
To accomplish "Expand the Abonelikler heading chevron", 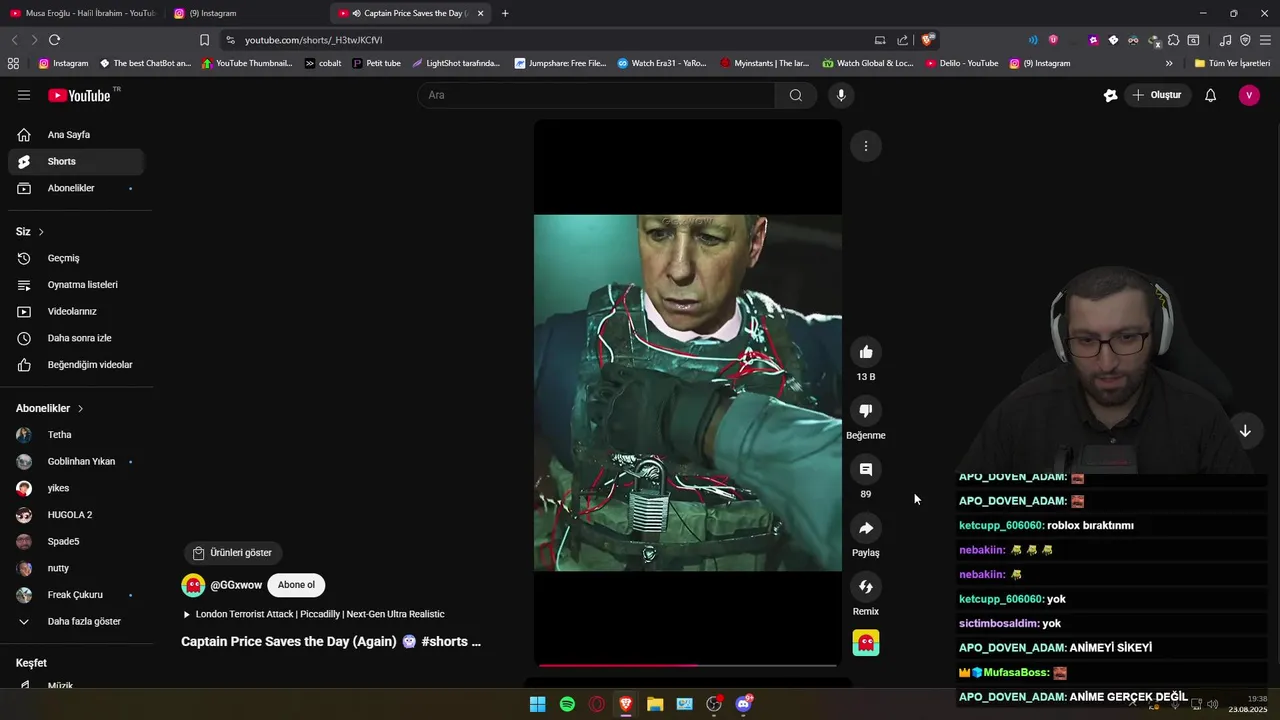I will [x=80, y=408].
